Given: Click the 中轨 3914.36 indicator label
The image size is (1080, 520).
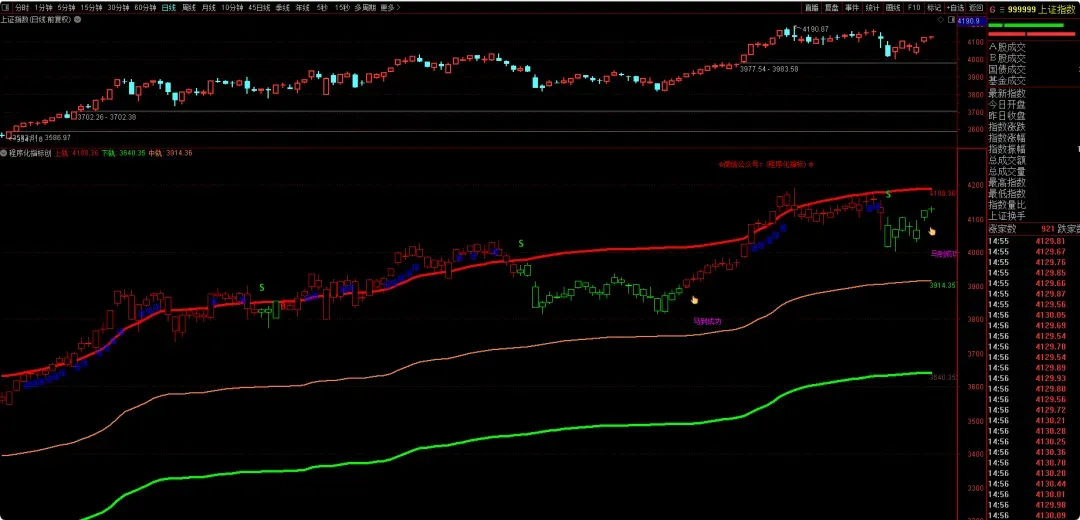Looking at the screenshot, I should pyautogui.click(x=170, y=153).
